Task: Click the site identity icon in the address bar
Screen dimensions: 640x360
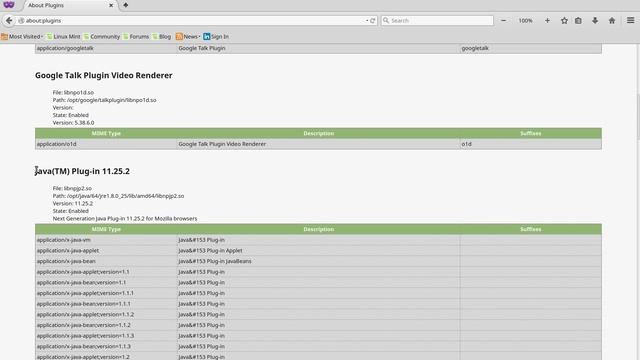Action: (x=21, y=20)
